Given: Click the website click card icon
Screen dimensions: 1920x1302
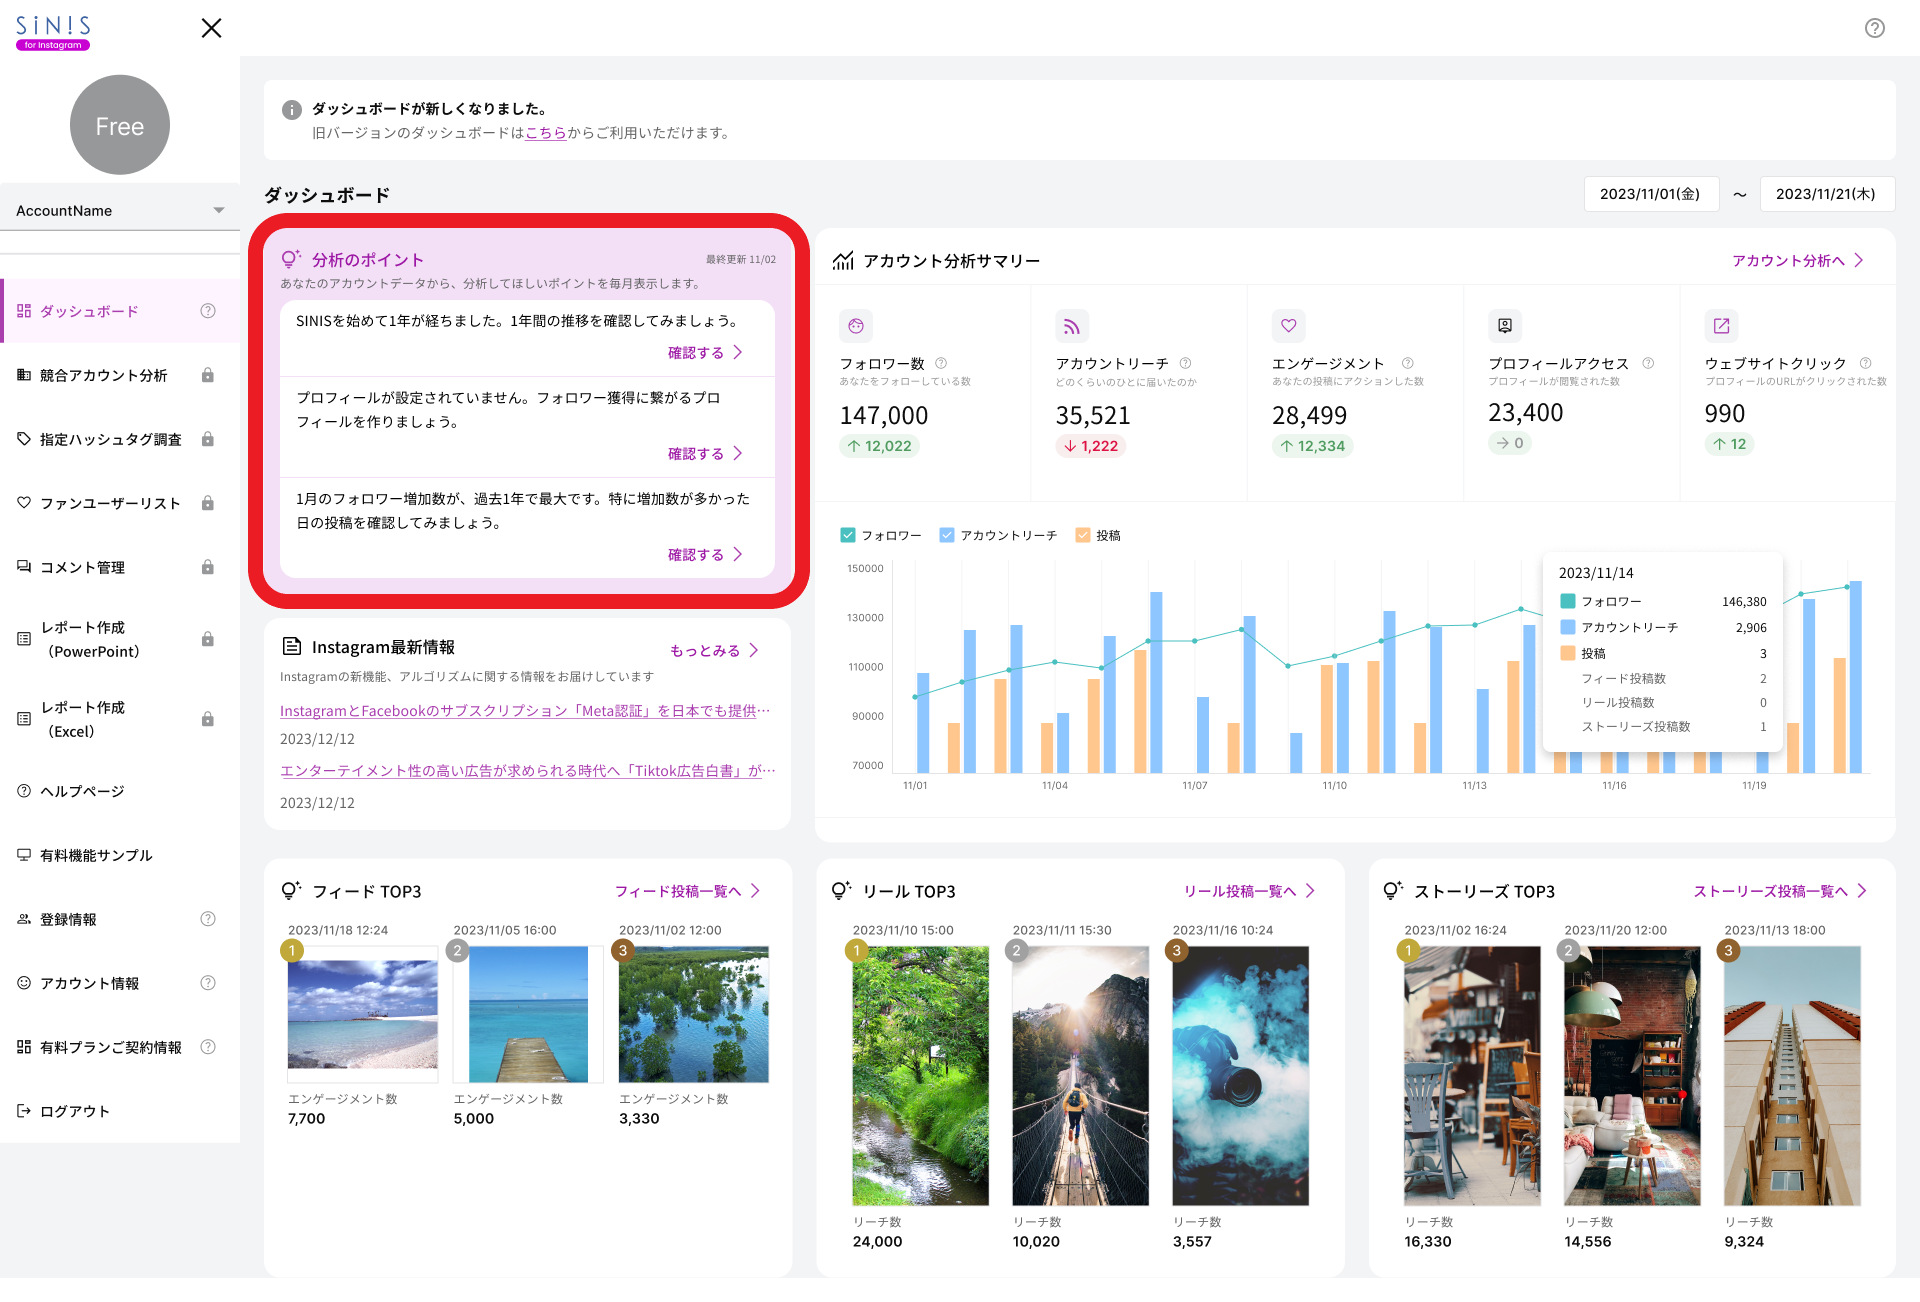Looking at the screenshot, I should [x=1721, y=326].
